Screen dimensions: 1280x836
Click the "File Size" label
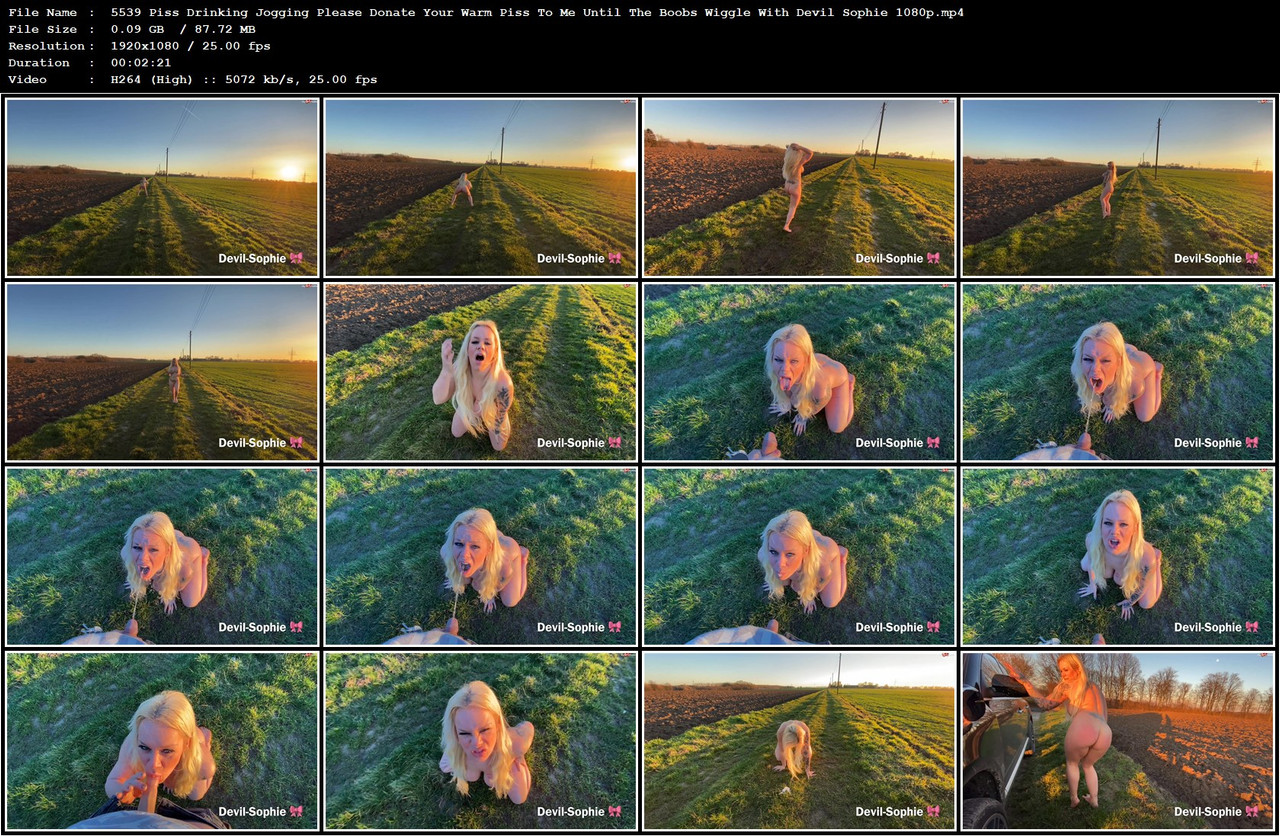43,29
